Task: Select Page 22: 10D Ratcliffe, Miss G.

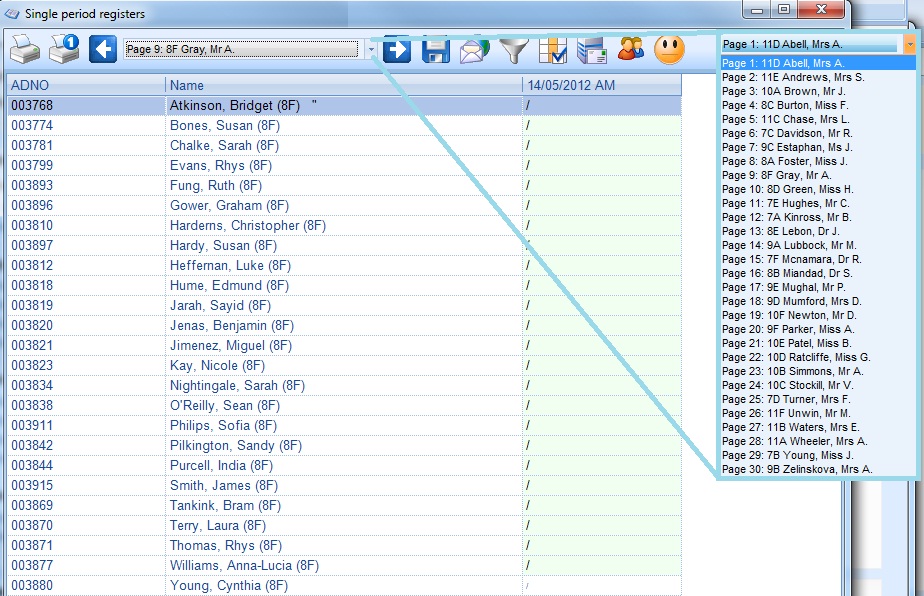Action: (x=818, y=357)
